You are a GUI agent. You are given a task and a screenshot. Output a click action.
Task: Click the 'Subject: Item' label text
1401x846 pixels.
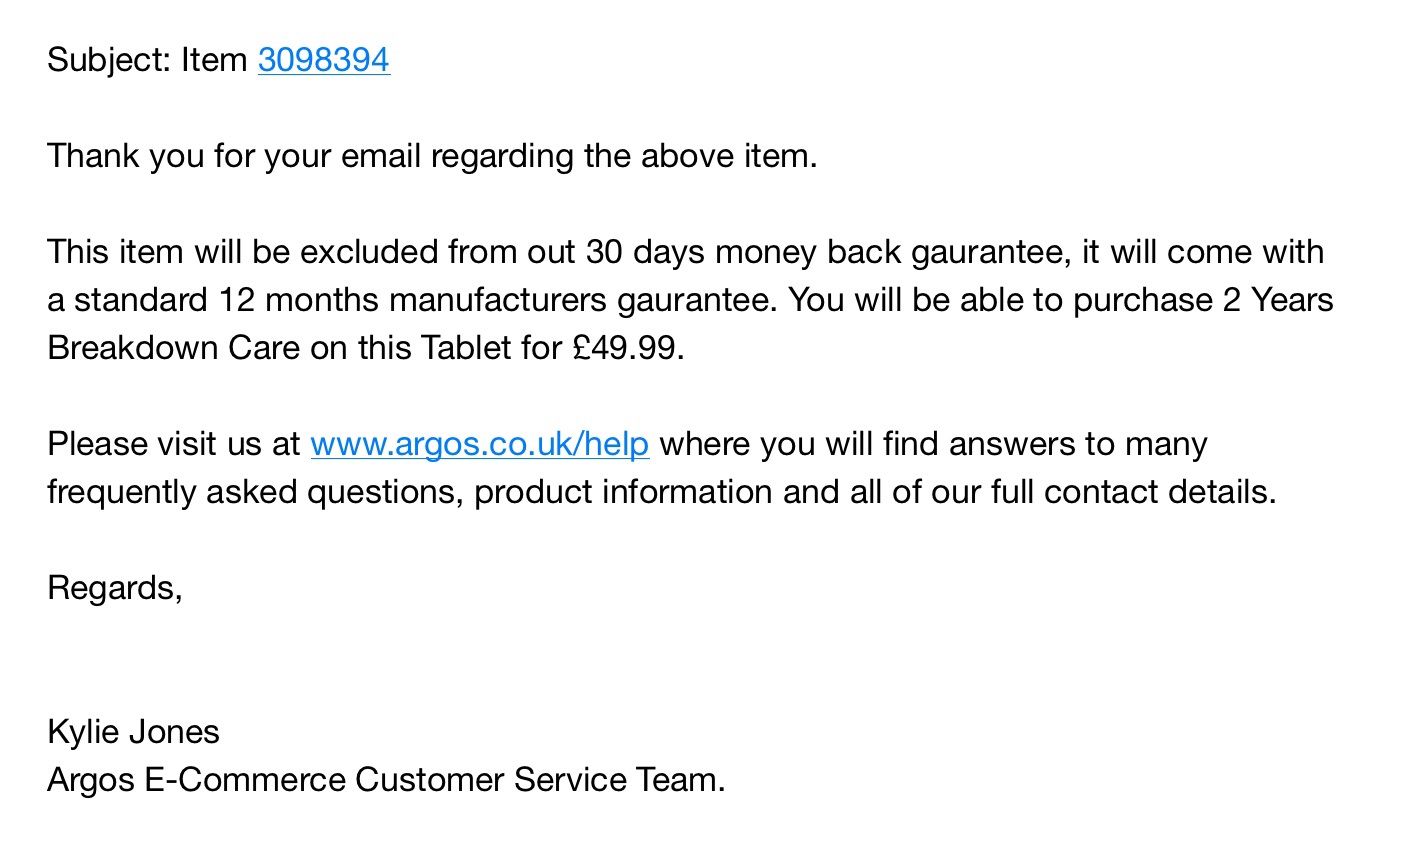click(146, 60)
